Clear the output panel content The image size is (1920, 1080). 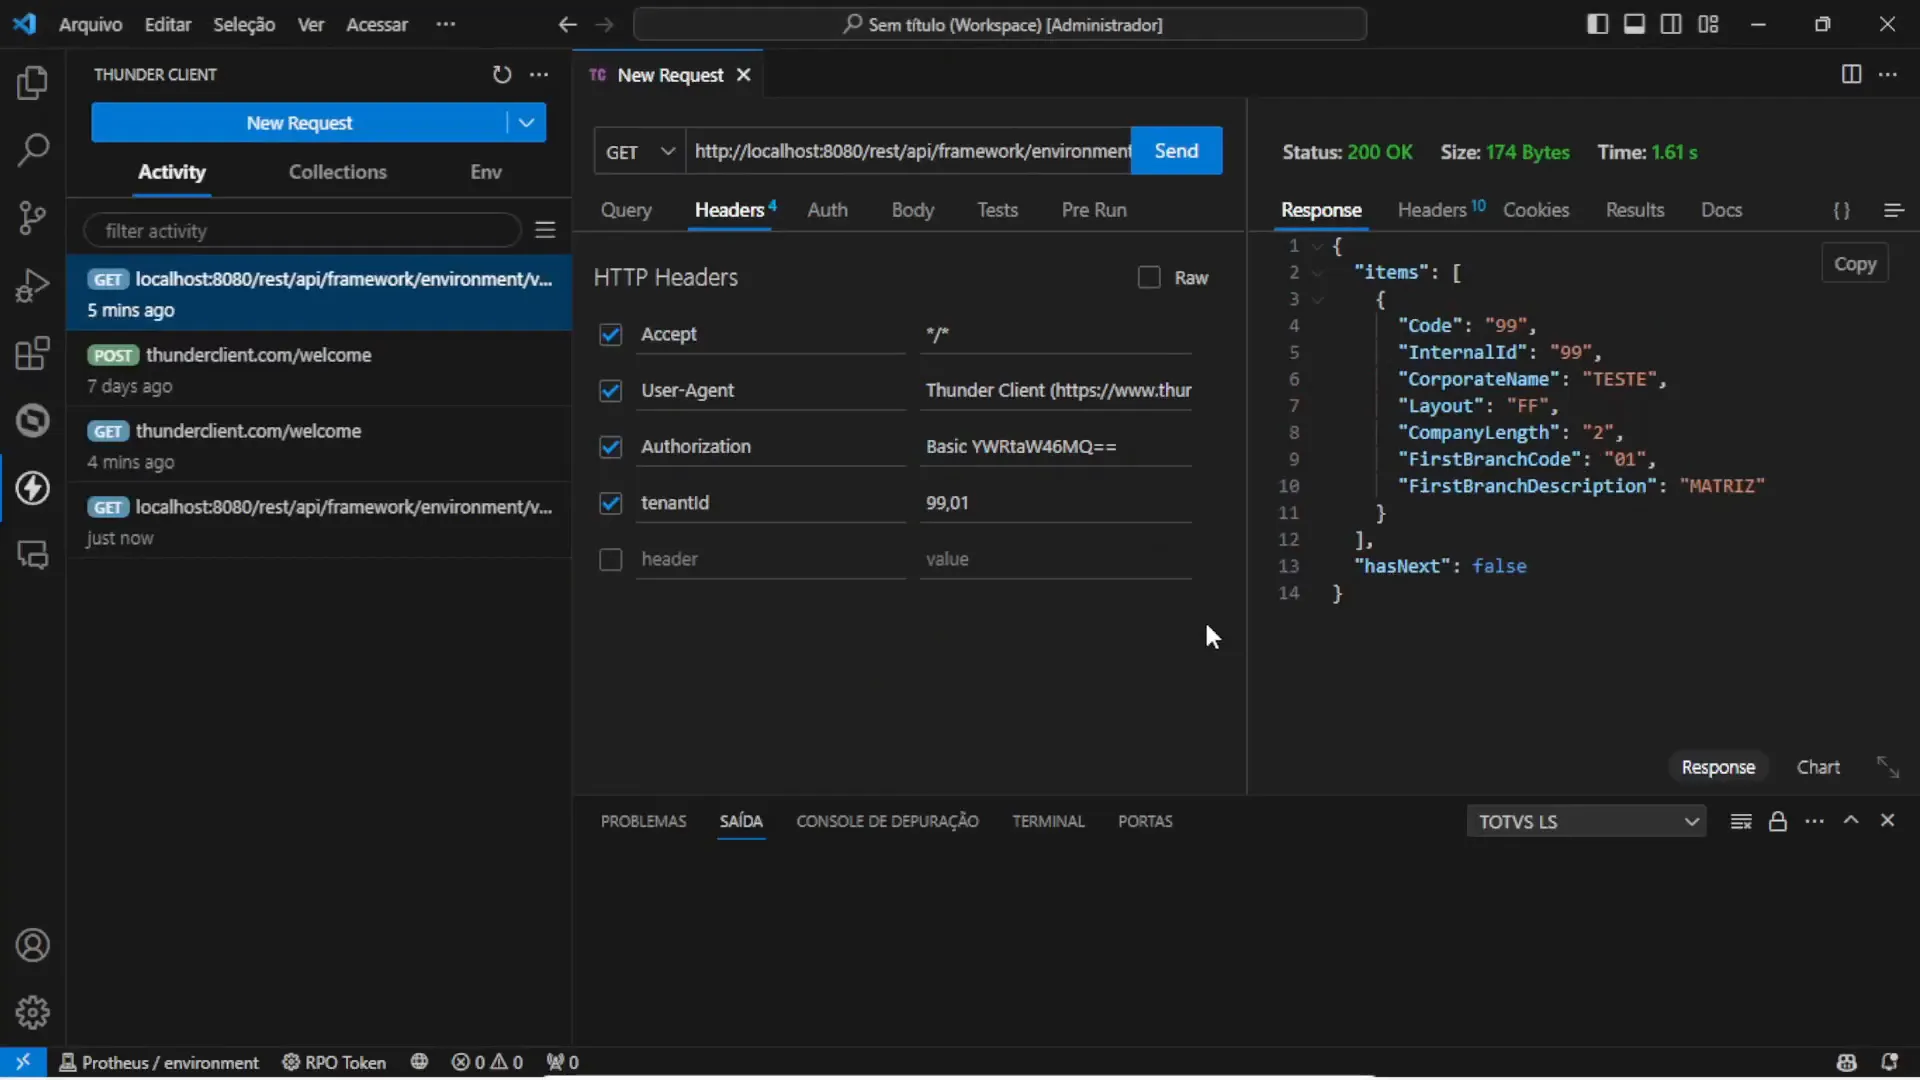click(1740, 820)
